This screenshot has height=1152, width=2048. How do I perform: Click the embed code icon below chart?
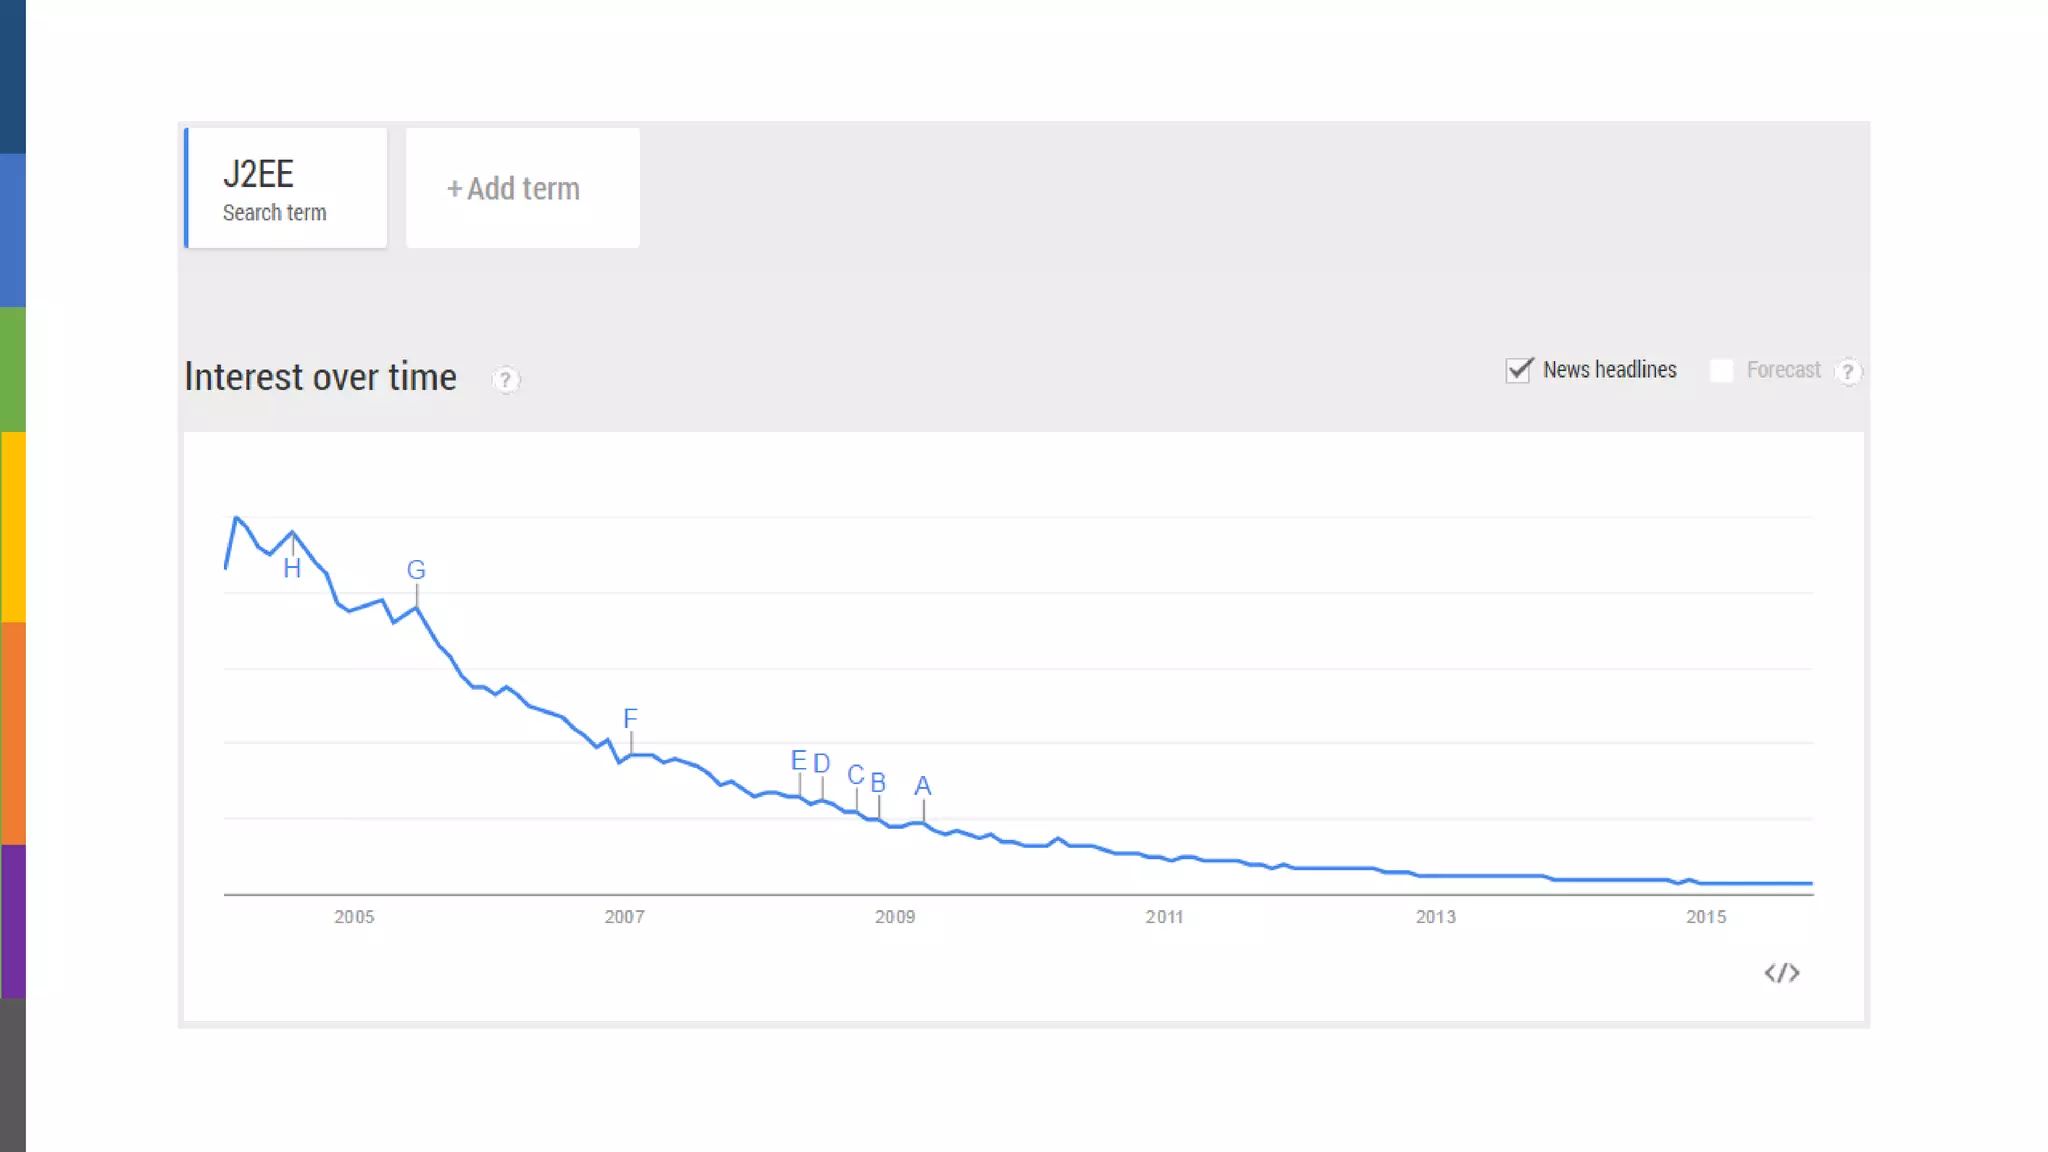(x=1781, y=973)
